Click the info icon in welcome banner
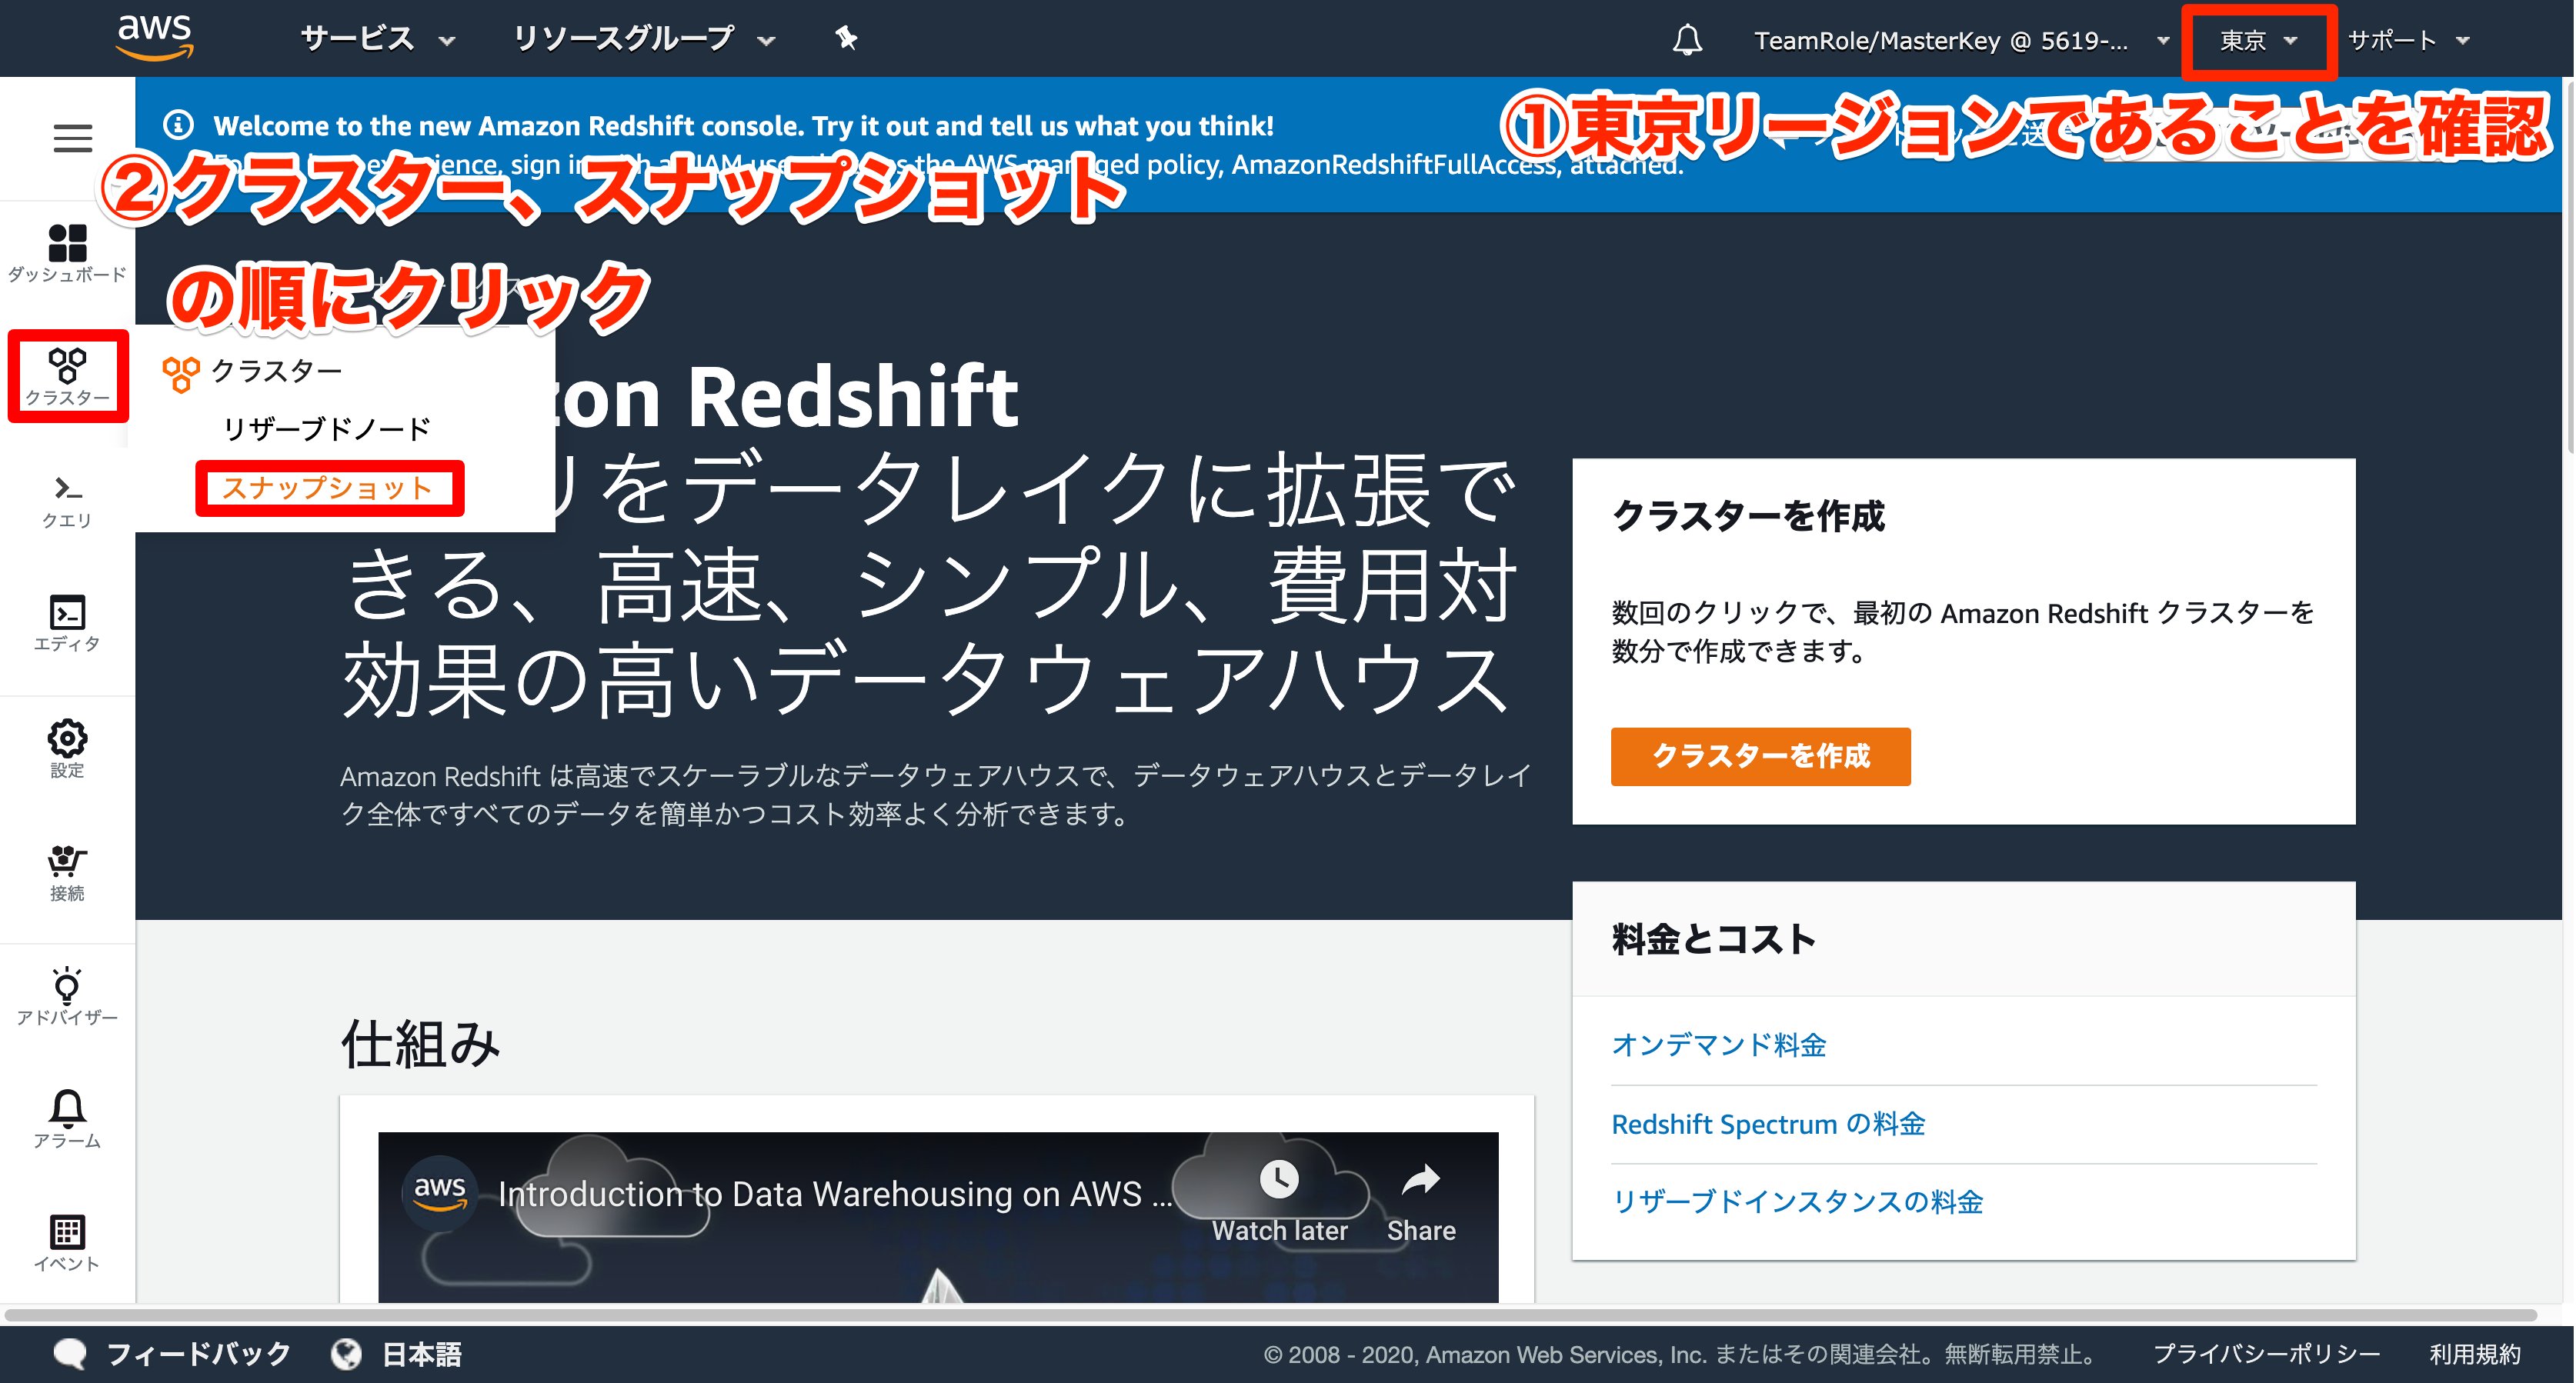 [x=178, y=125]
